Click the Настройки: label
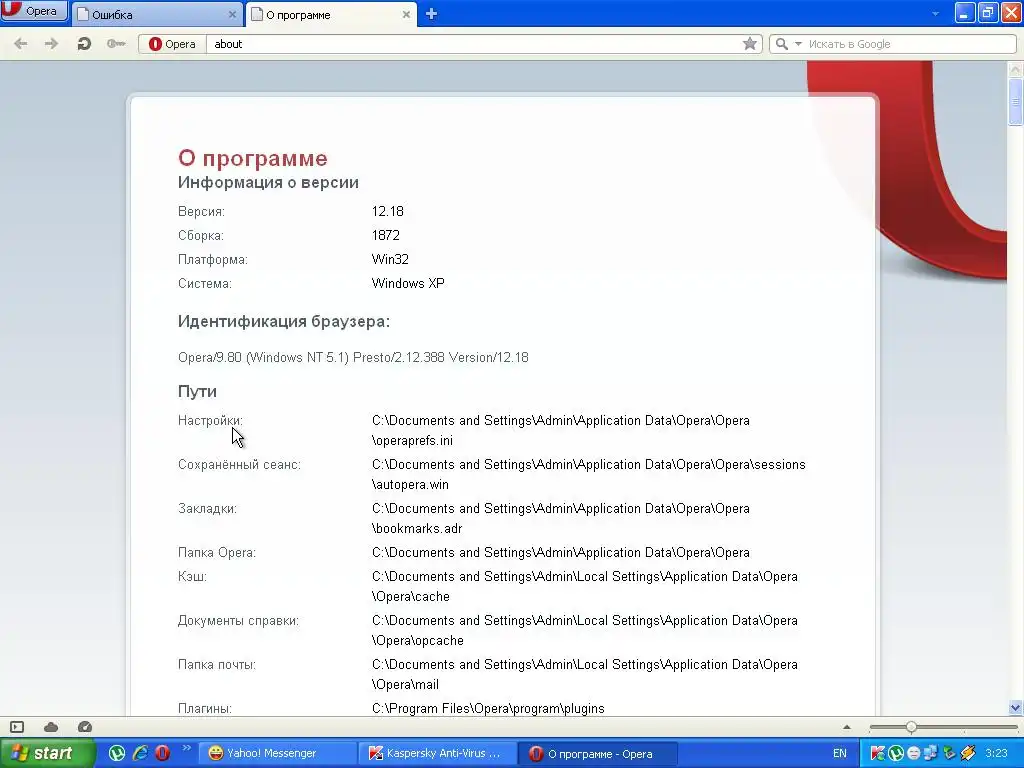 point(210,421)
